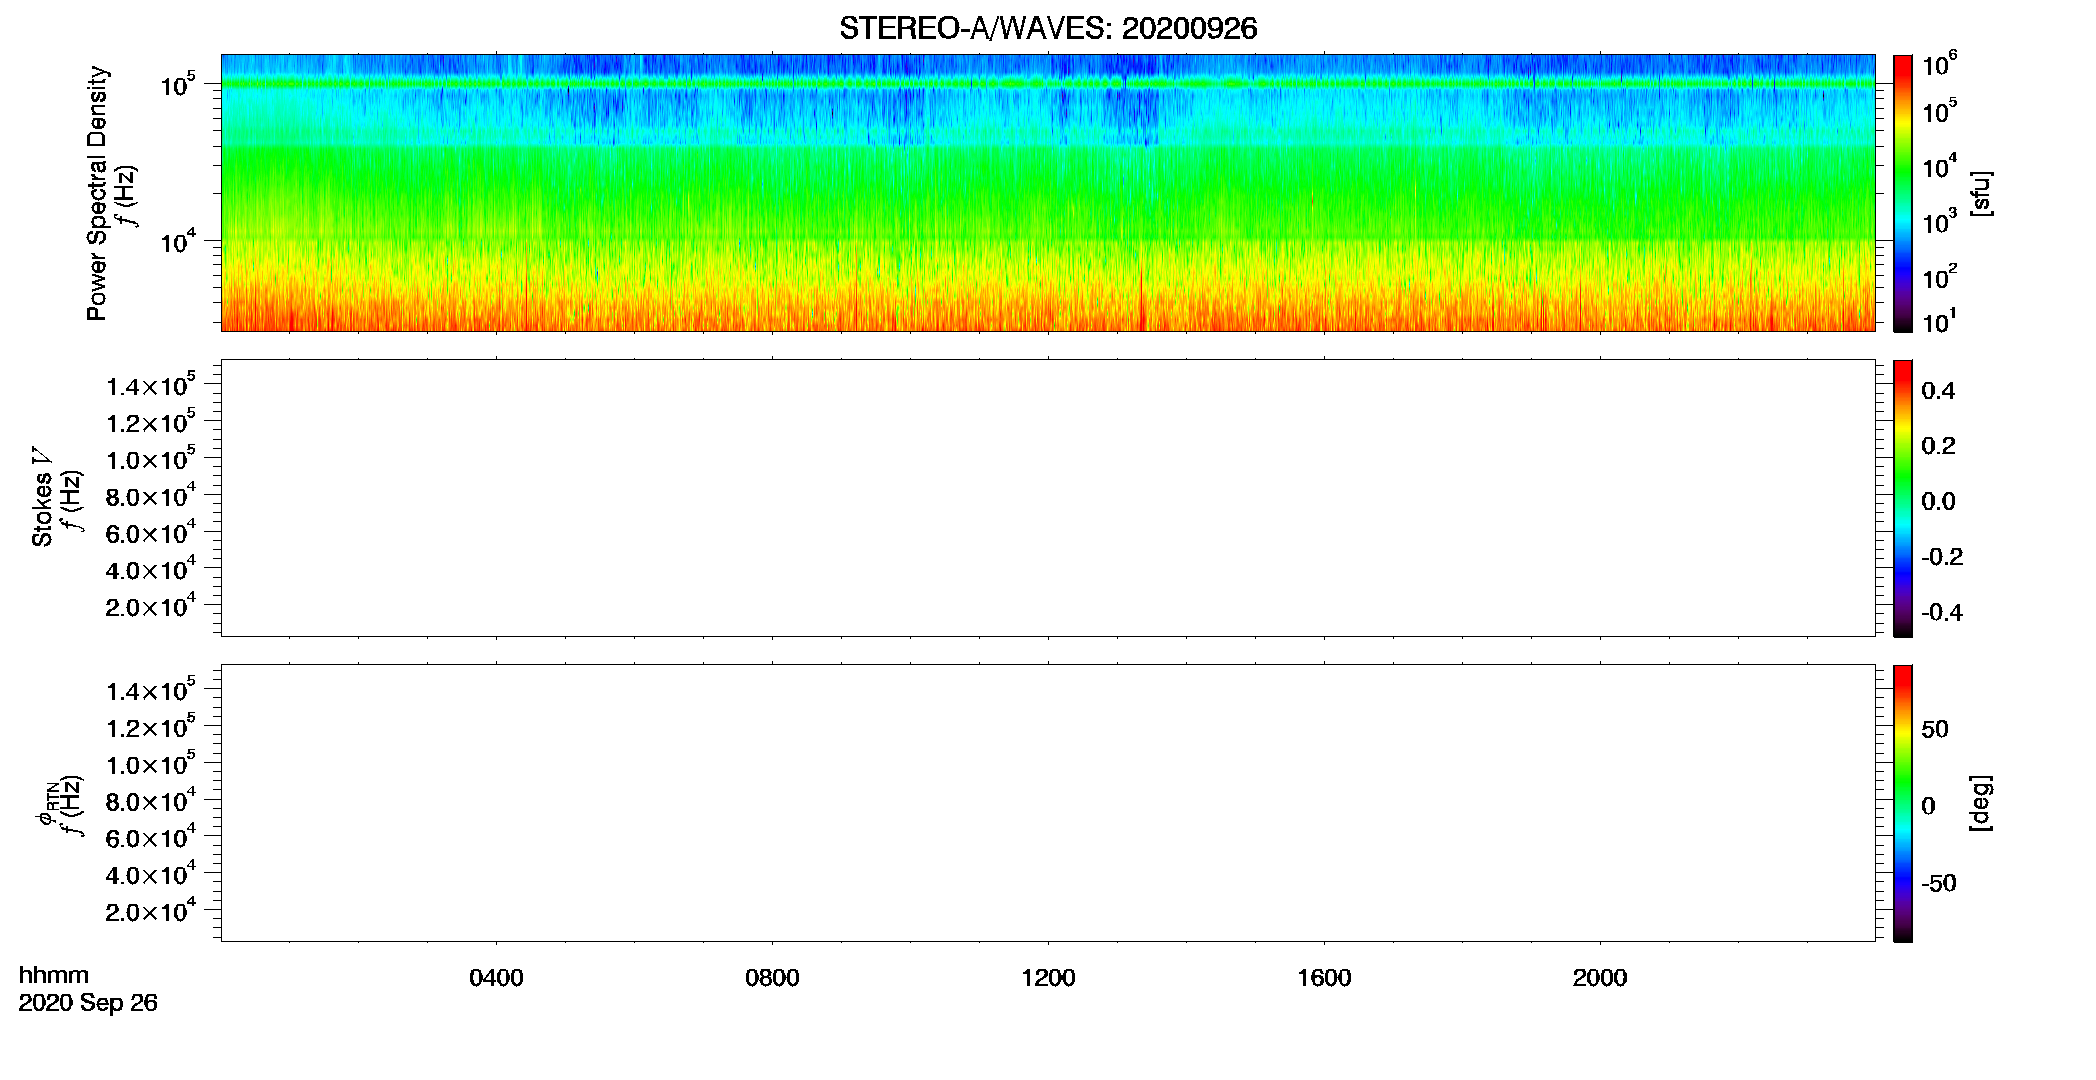Click the 1200 time tick label
This screenshot has width=2096, height=1080.
point(1048,978)
